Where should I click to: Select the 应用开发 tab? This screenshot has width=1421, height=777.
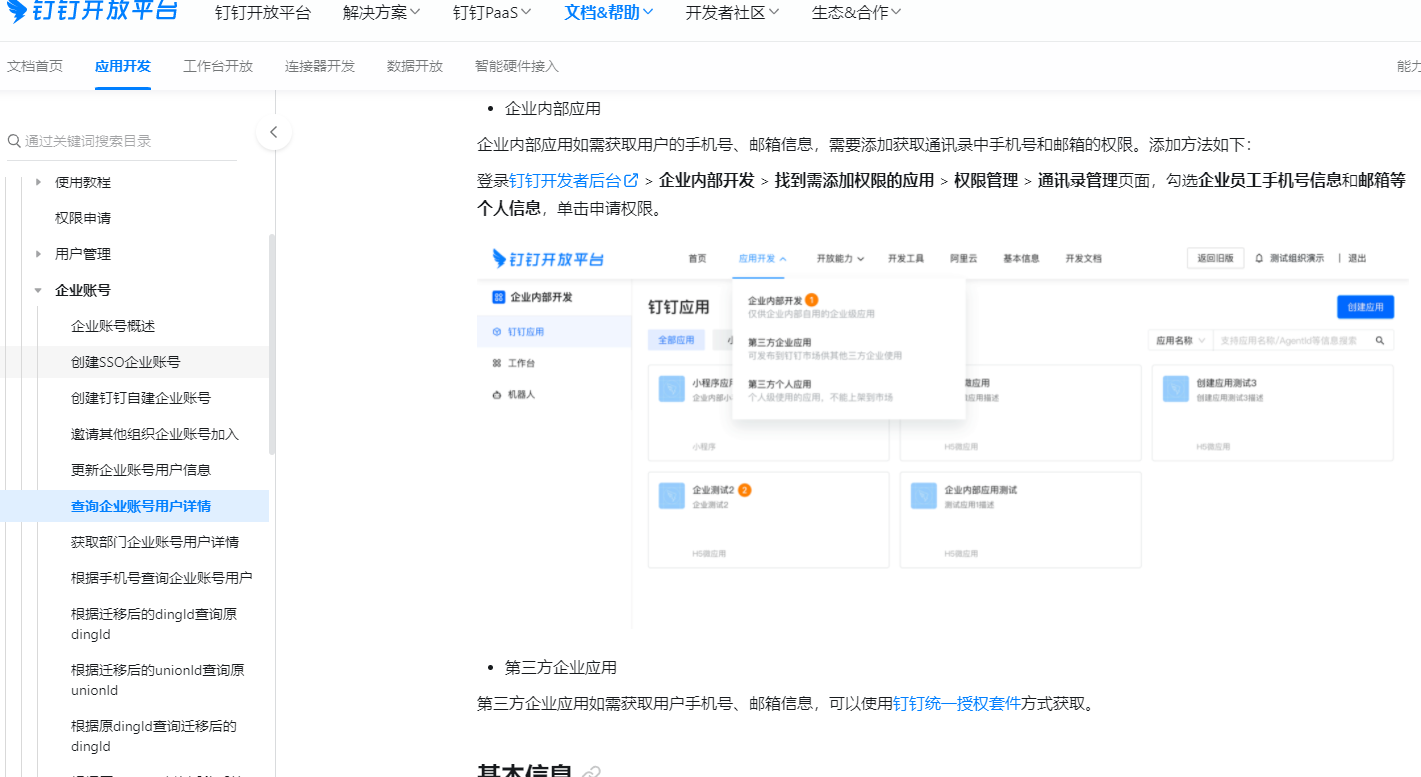pos(123,66)
